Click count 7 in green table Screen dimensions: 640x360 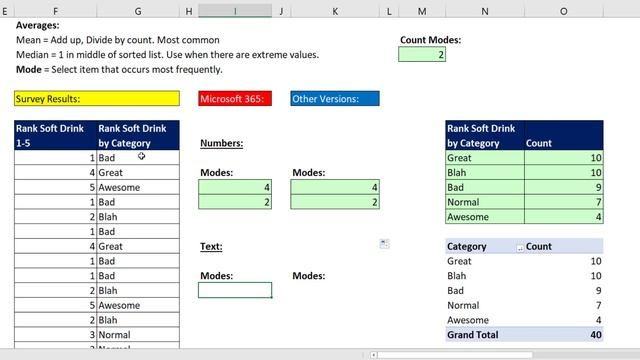click(564, 202)
